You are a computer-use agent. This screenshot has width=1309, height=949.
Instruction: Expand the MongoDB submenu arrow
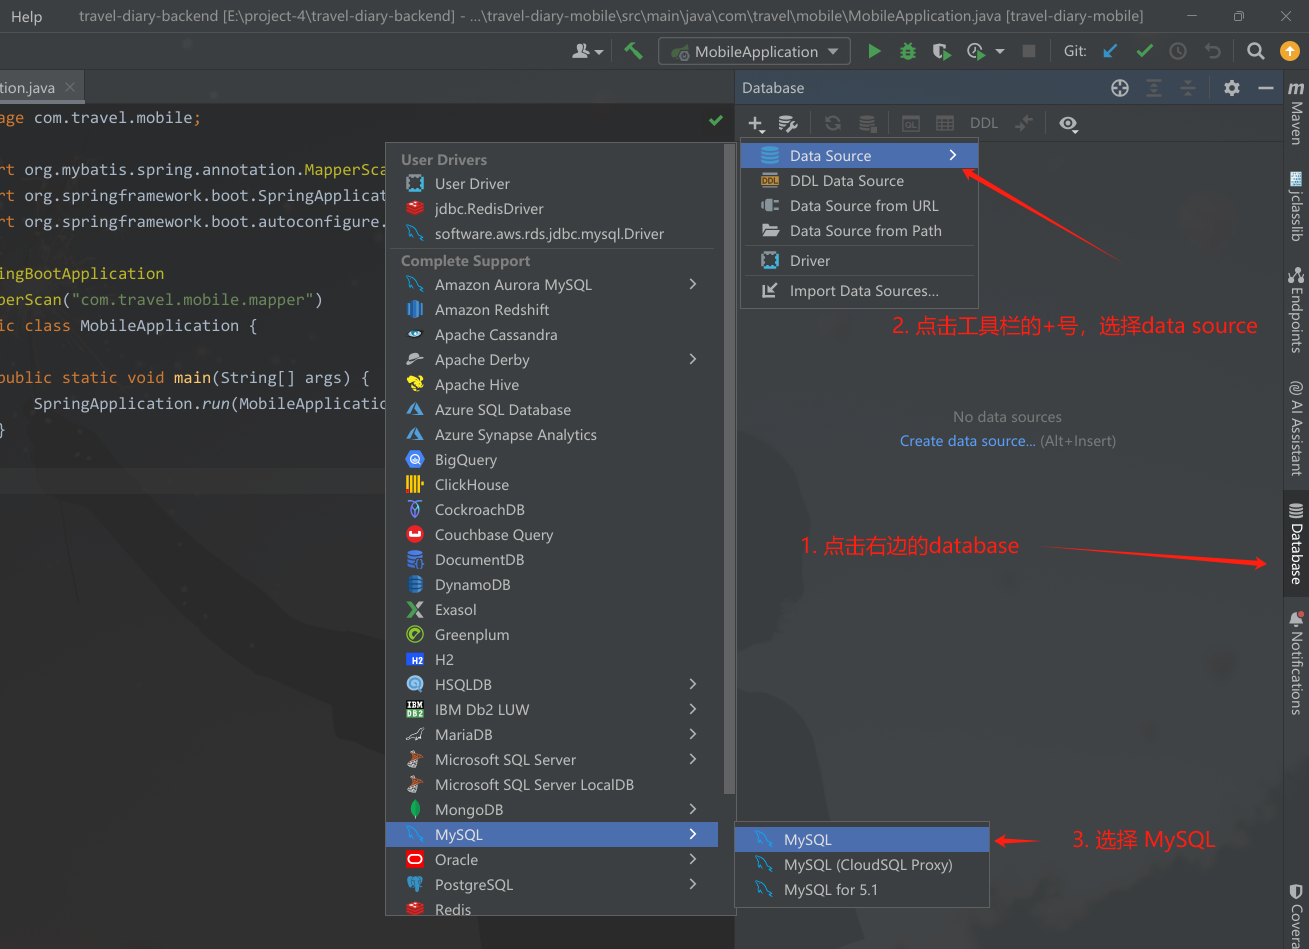[x=693, y=809]
